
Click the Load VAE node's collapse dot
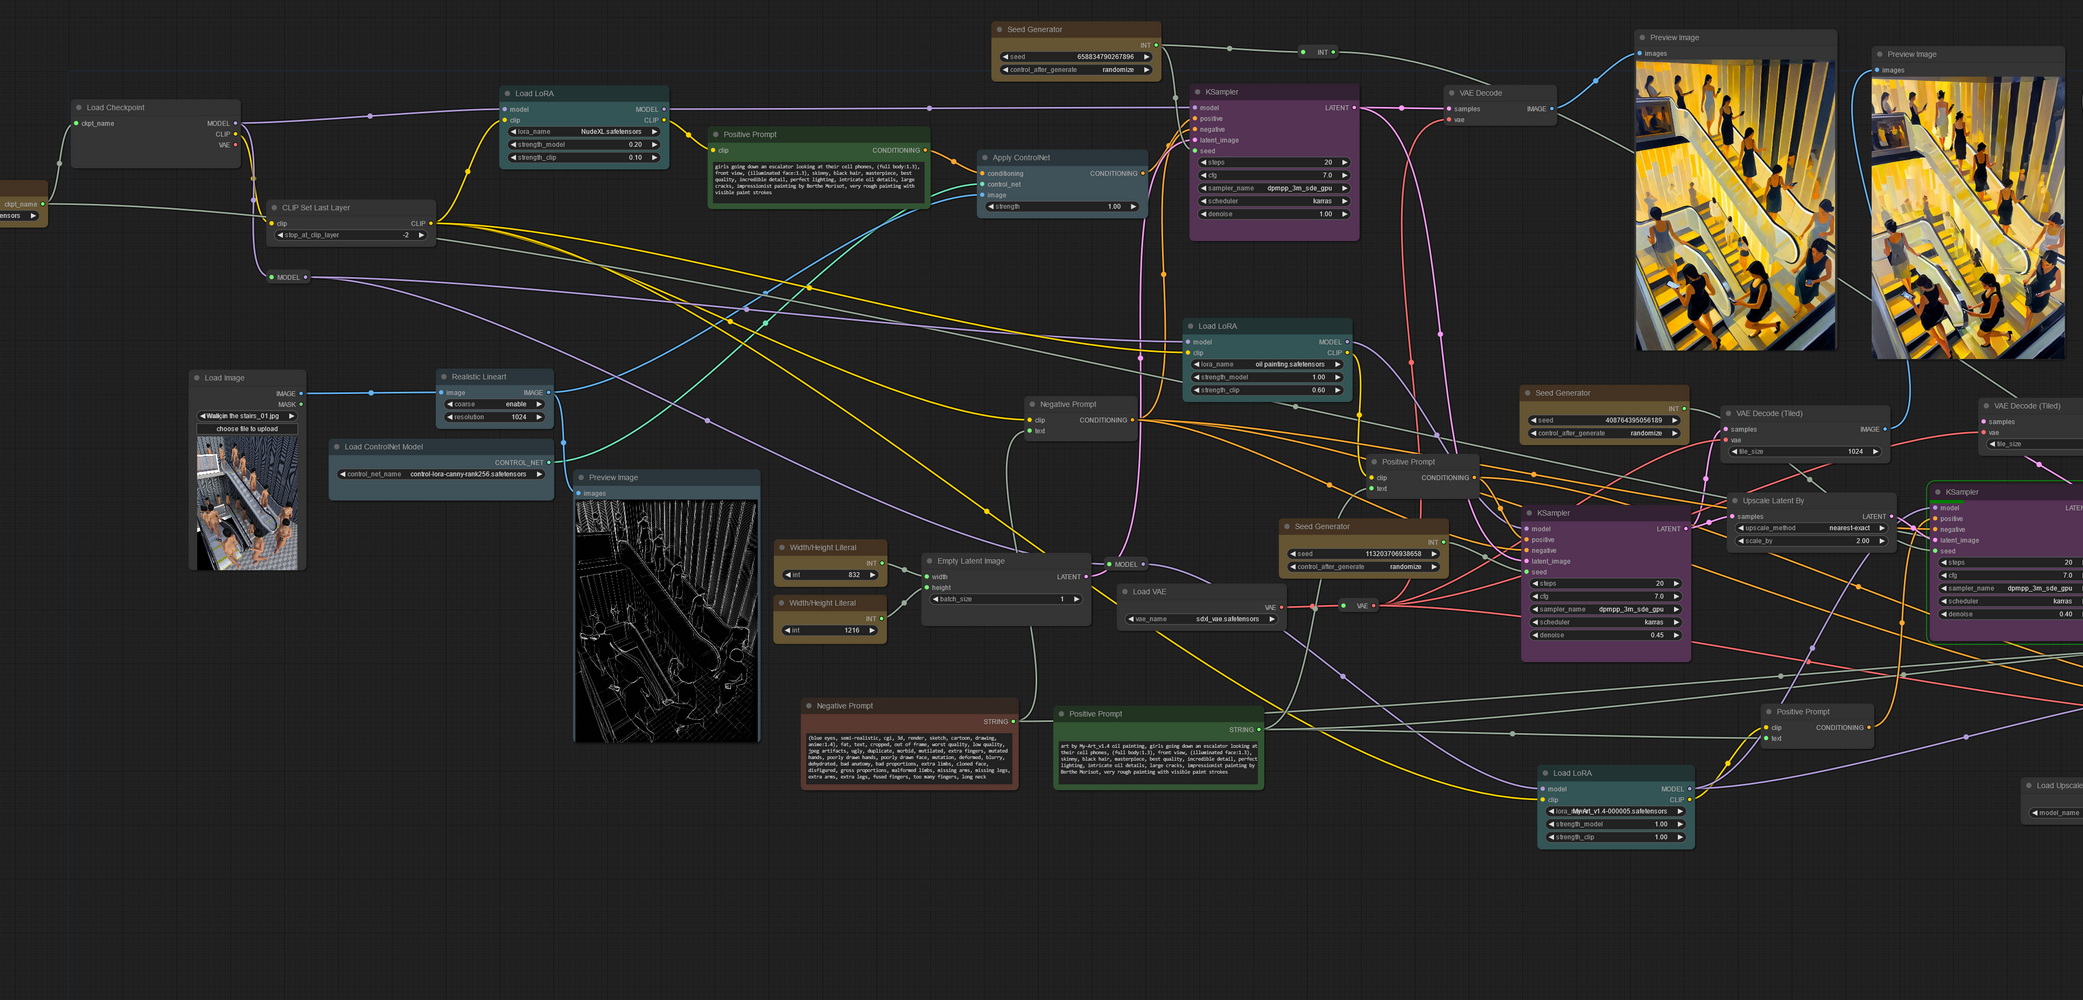coord(1125,592)
